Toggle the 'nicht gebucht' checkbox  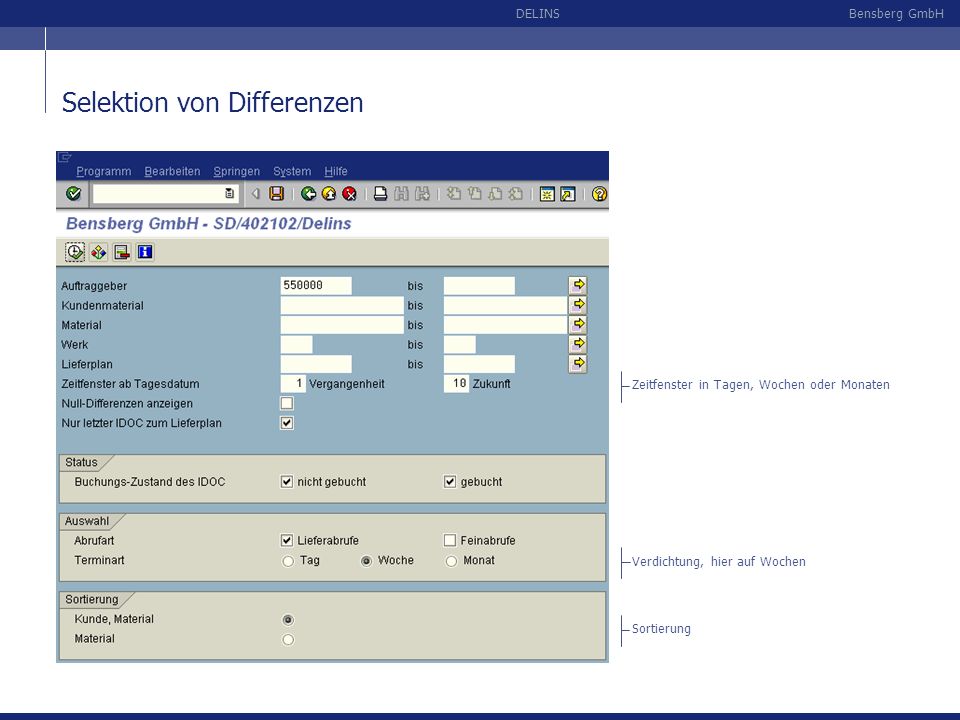pos(287,481)
